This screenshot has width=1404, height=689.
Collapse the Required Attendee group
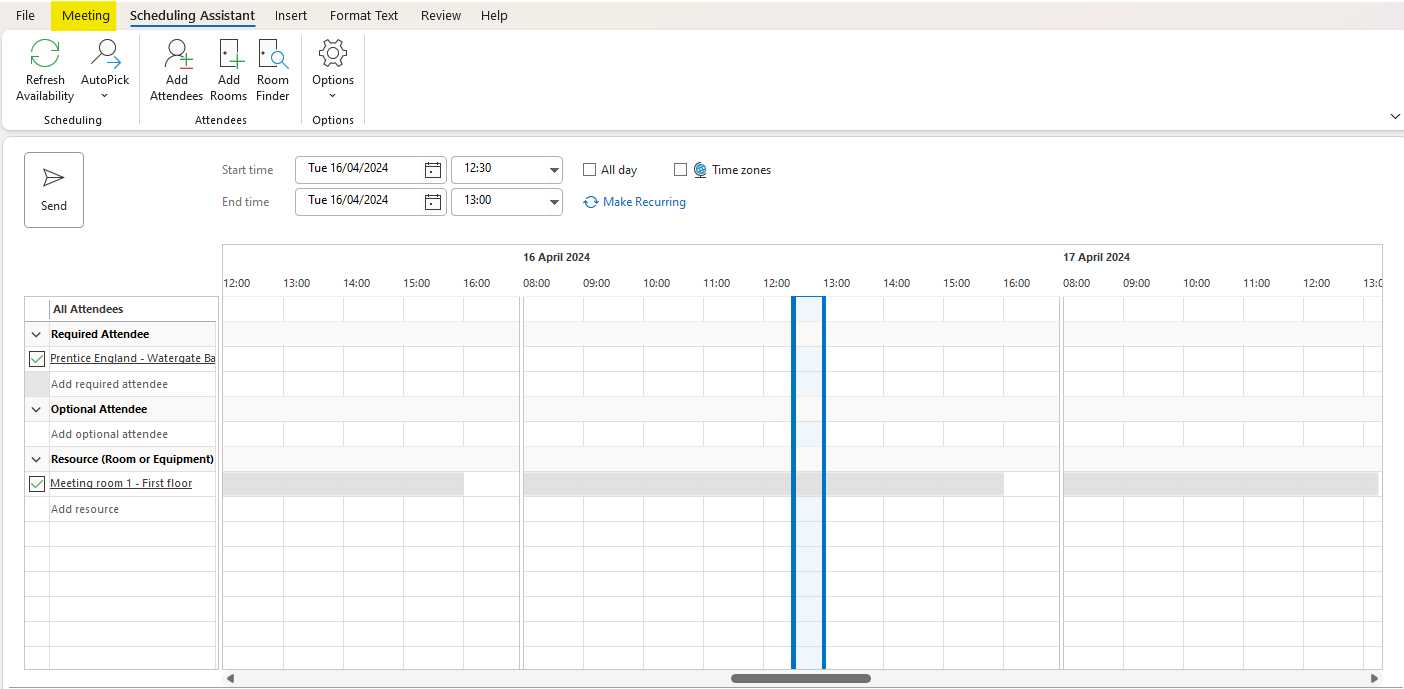click(37, 335)
